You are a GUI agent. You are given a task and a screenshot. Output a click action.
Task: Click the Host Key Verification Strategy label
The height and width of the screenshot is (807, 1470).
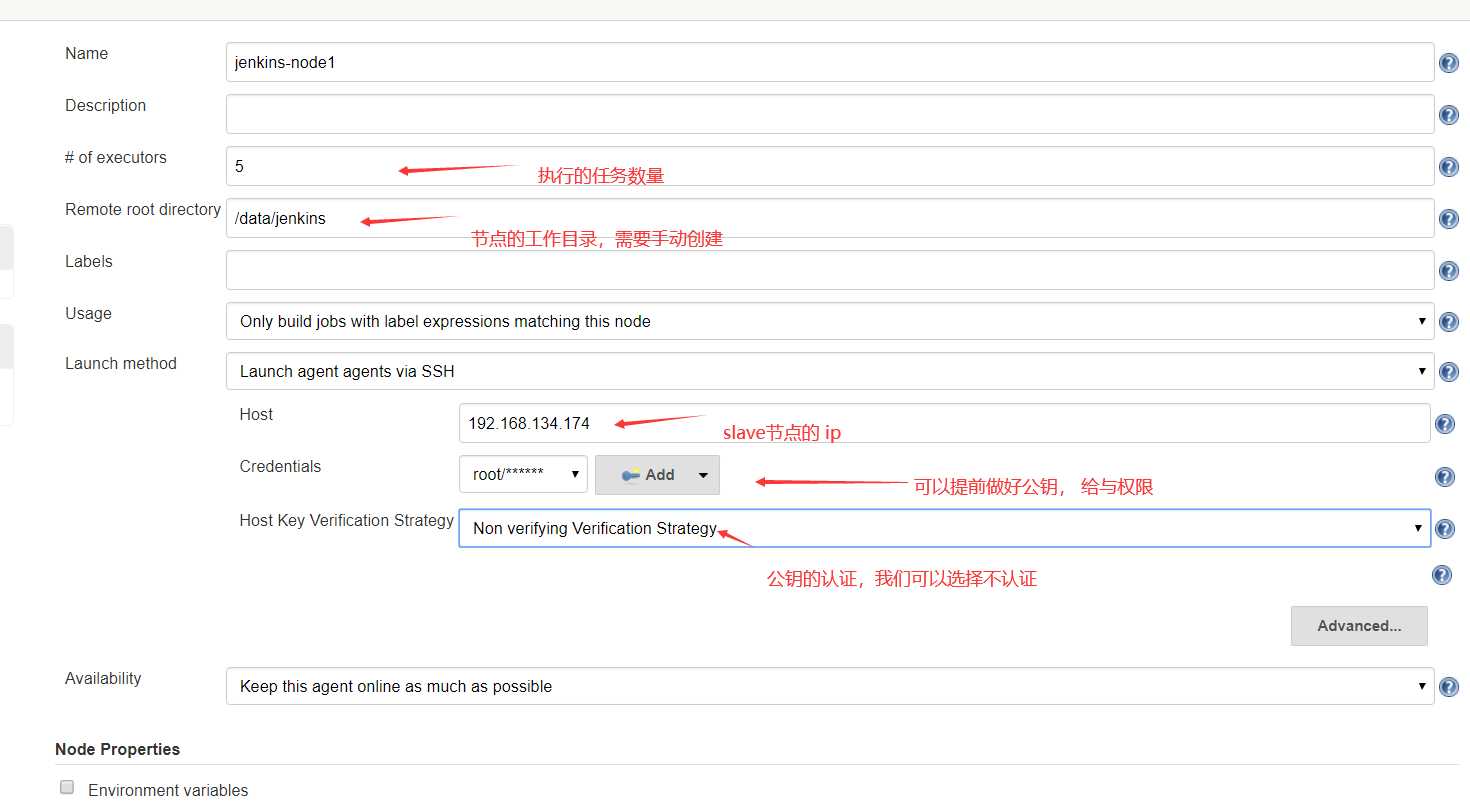point(346,520)
